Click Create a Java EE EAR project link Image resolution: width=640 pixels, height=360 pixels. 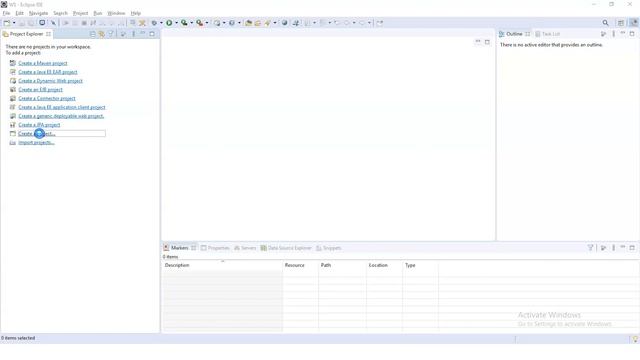[48, 72]
